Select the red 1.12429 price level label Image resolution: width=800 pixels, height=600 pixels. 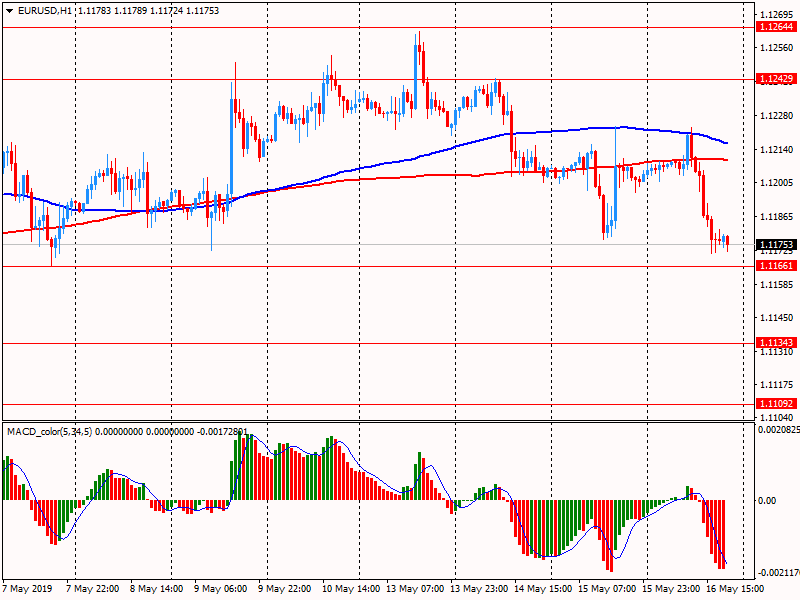775,78
